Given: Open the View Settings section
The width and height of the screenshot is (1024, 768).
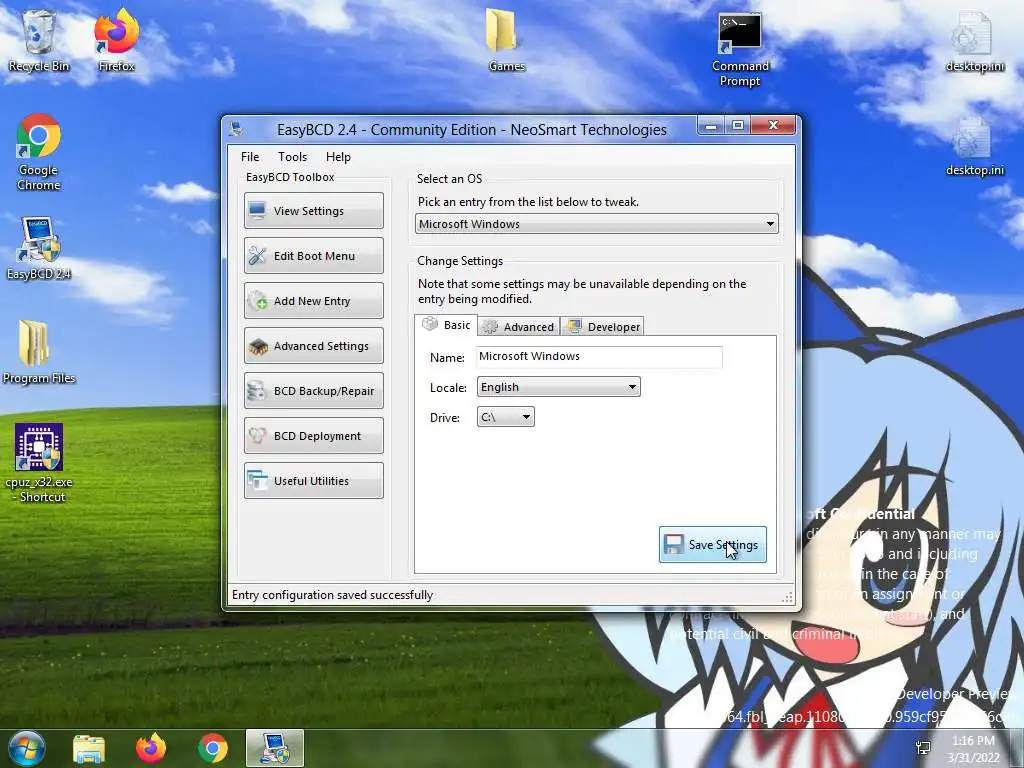Looking at the screenshot, I should point(313,210).
